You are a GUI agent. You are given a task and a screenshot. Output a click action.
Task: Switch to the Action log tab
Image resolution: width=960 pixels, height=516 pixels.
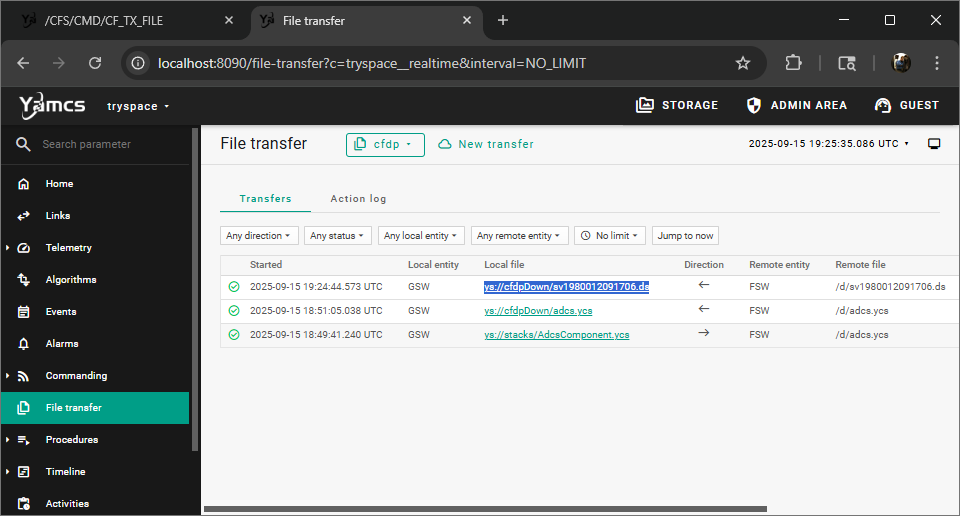click(358, 199)
